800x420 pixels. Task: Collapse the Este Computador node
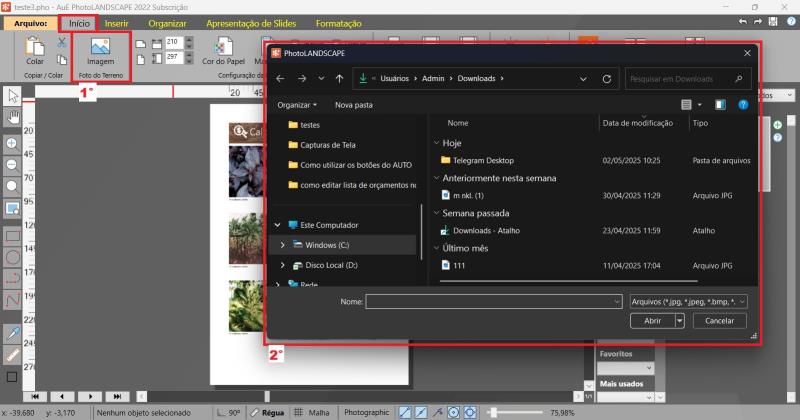click(x=277, y=225)
